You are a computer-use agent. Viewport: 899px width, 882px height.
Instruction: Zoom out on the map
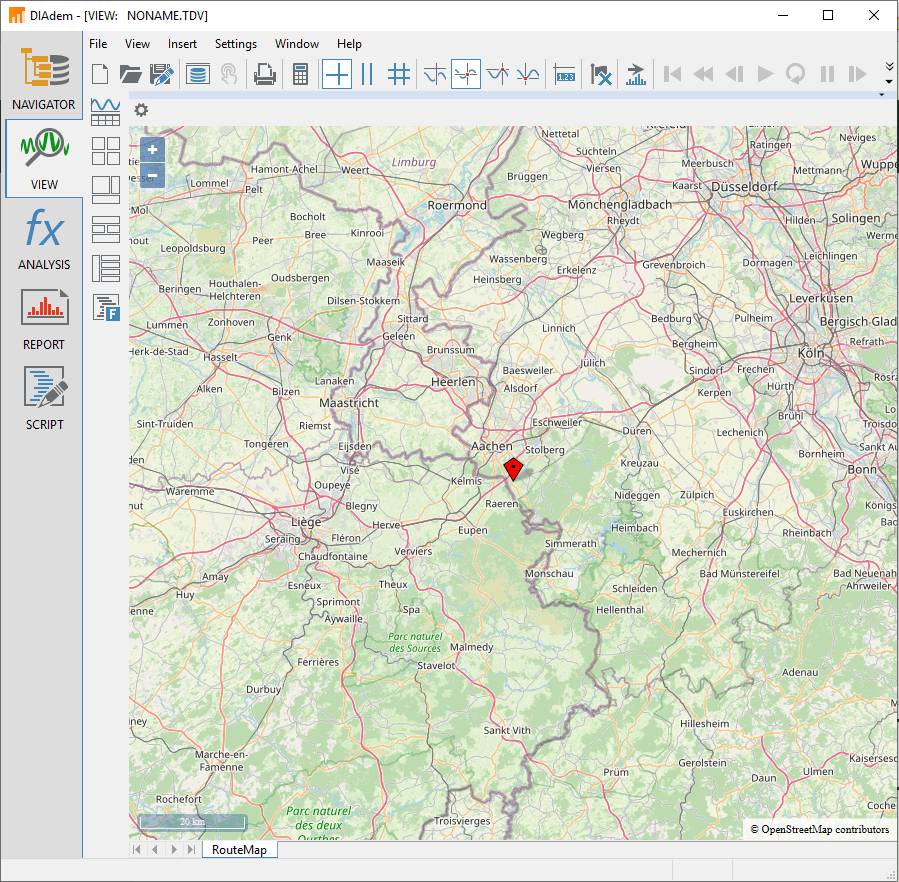pyautogui.click(x=153, y=175)
